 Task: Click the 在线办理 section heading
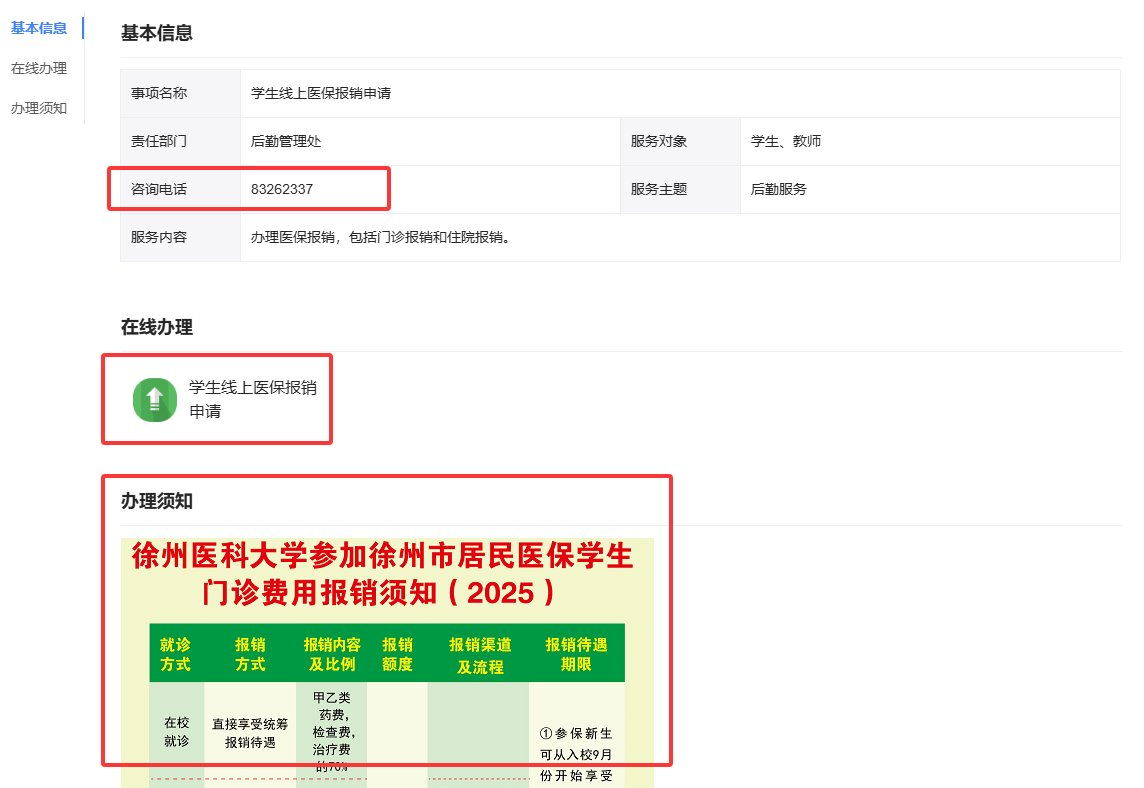[156, 327]
